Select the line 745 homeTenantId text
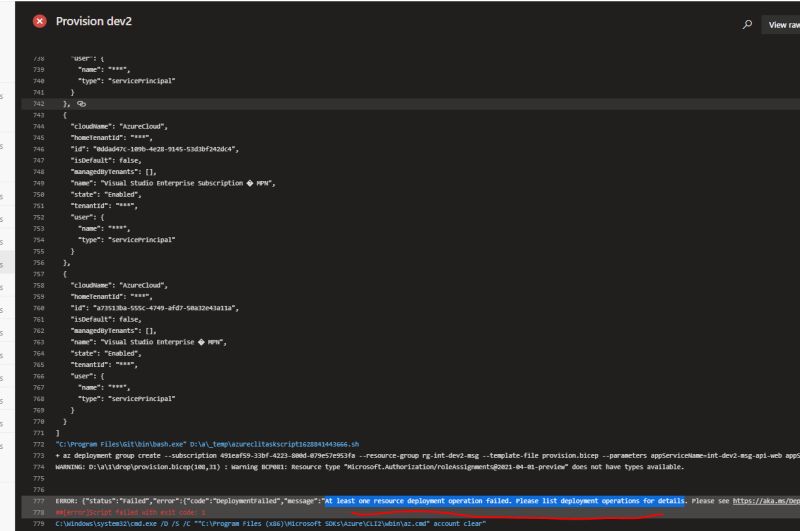Viewport: 800px width, 531px height. pos(111,138)
